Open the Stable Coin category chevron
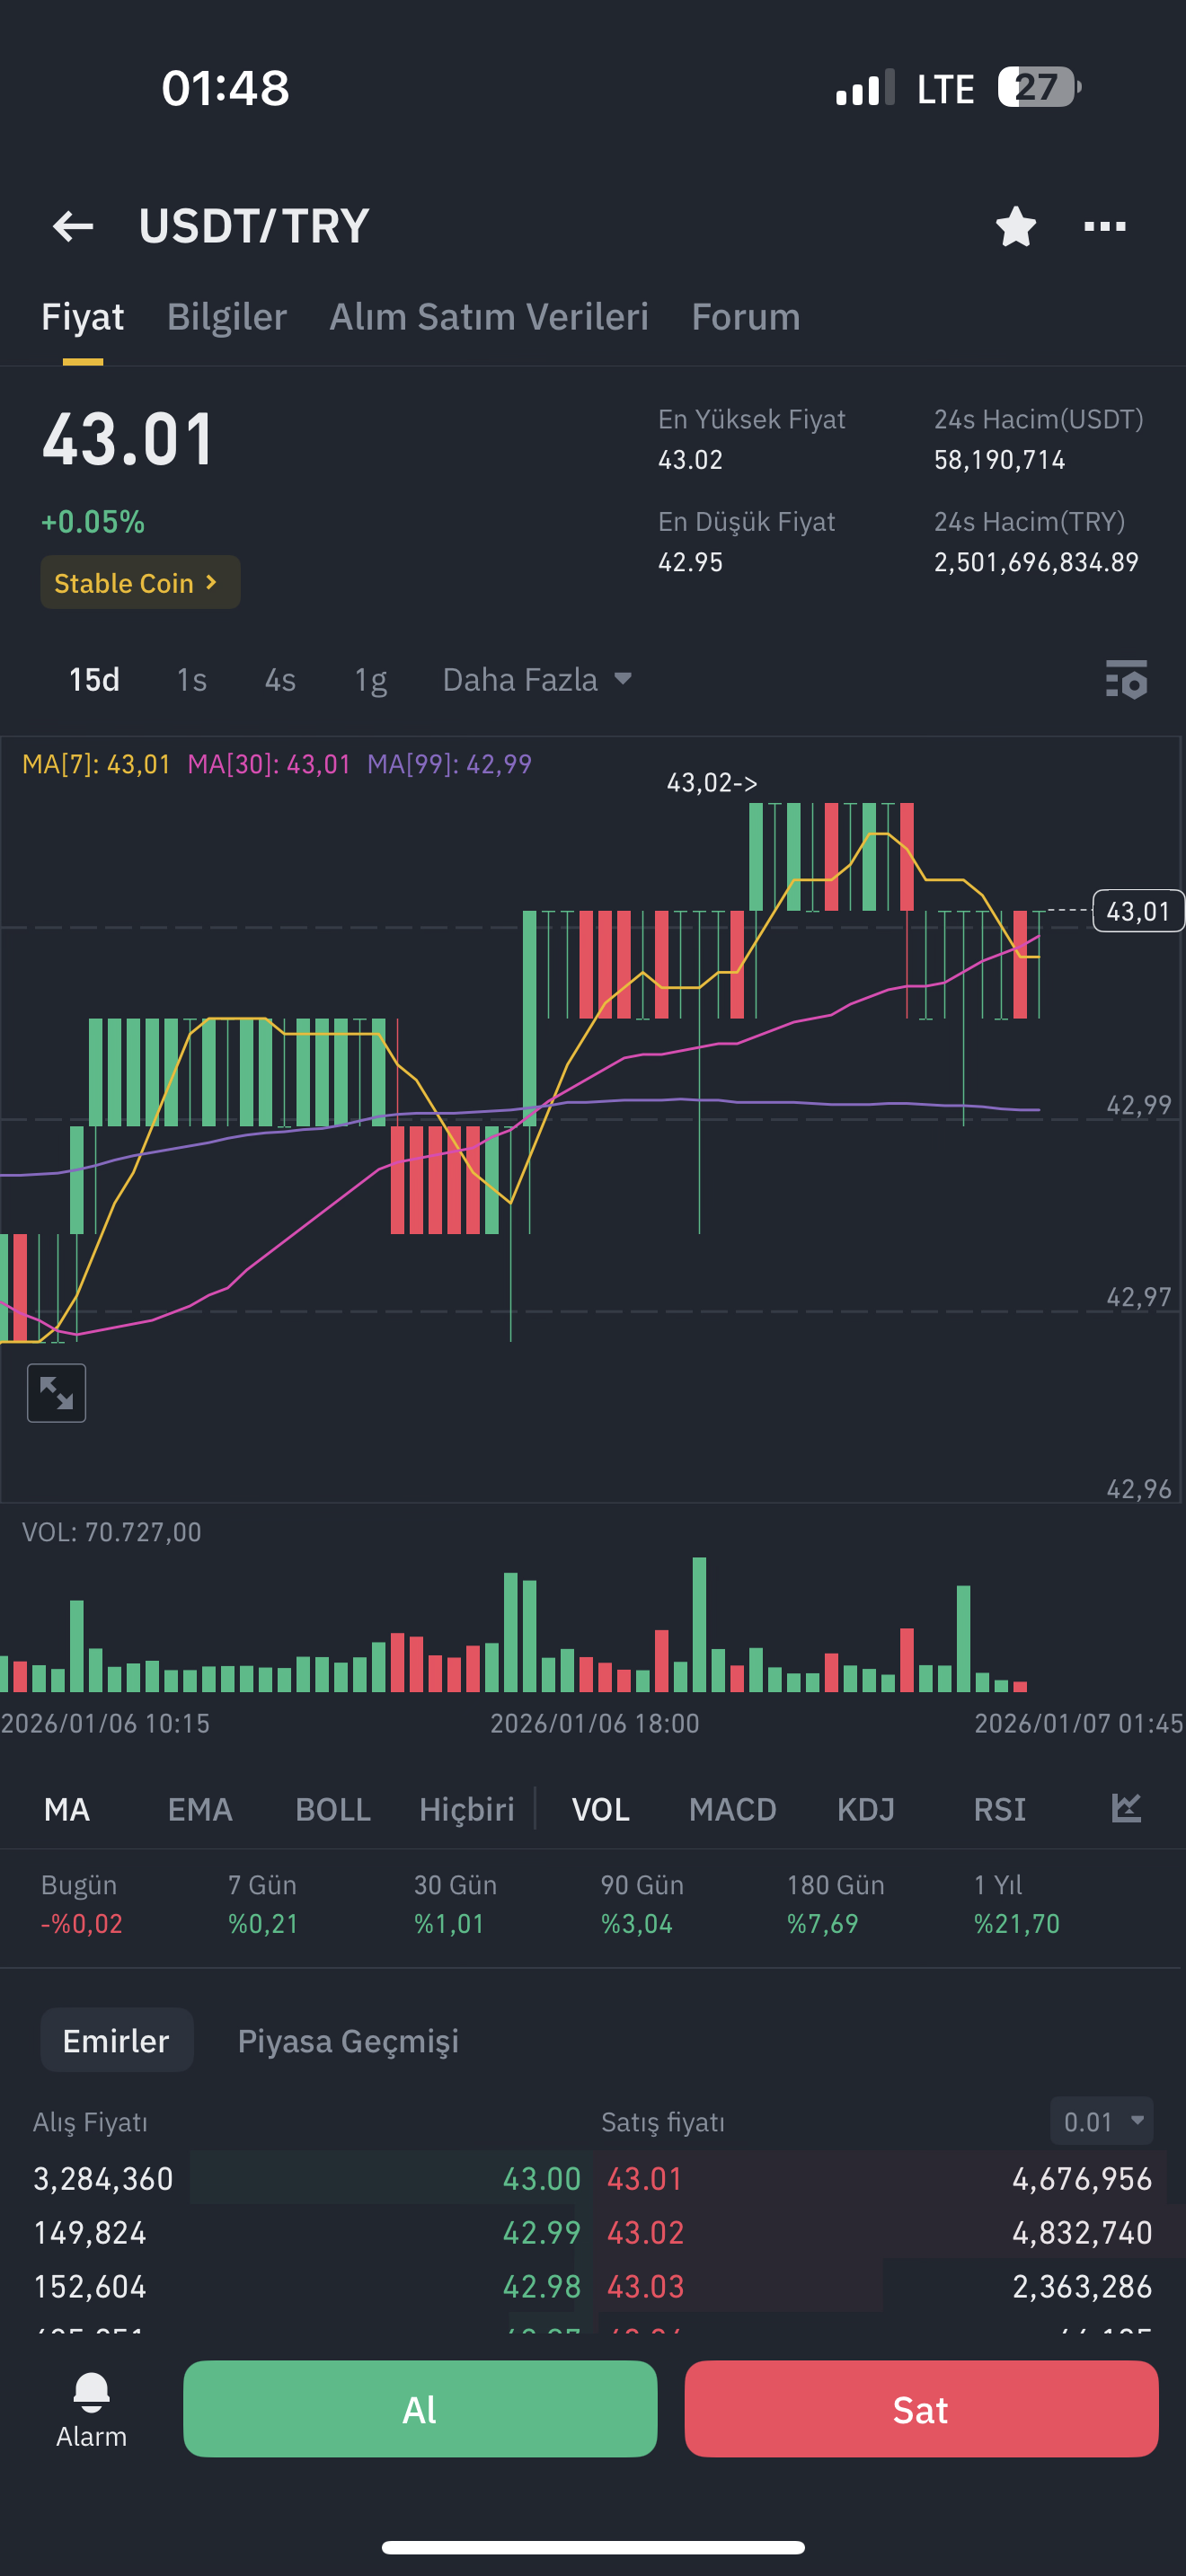 (x=140, y=582)
